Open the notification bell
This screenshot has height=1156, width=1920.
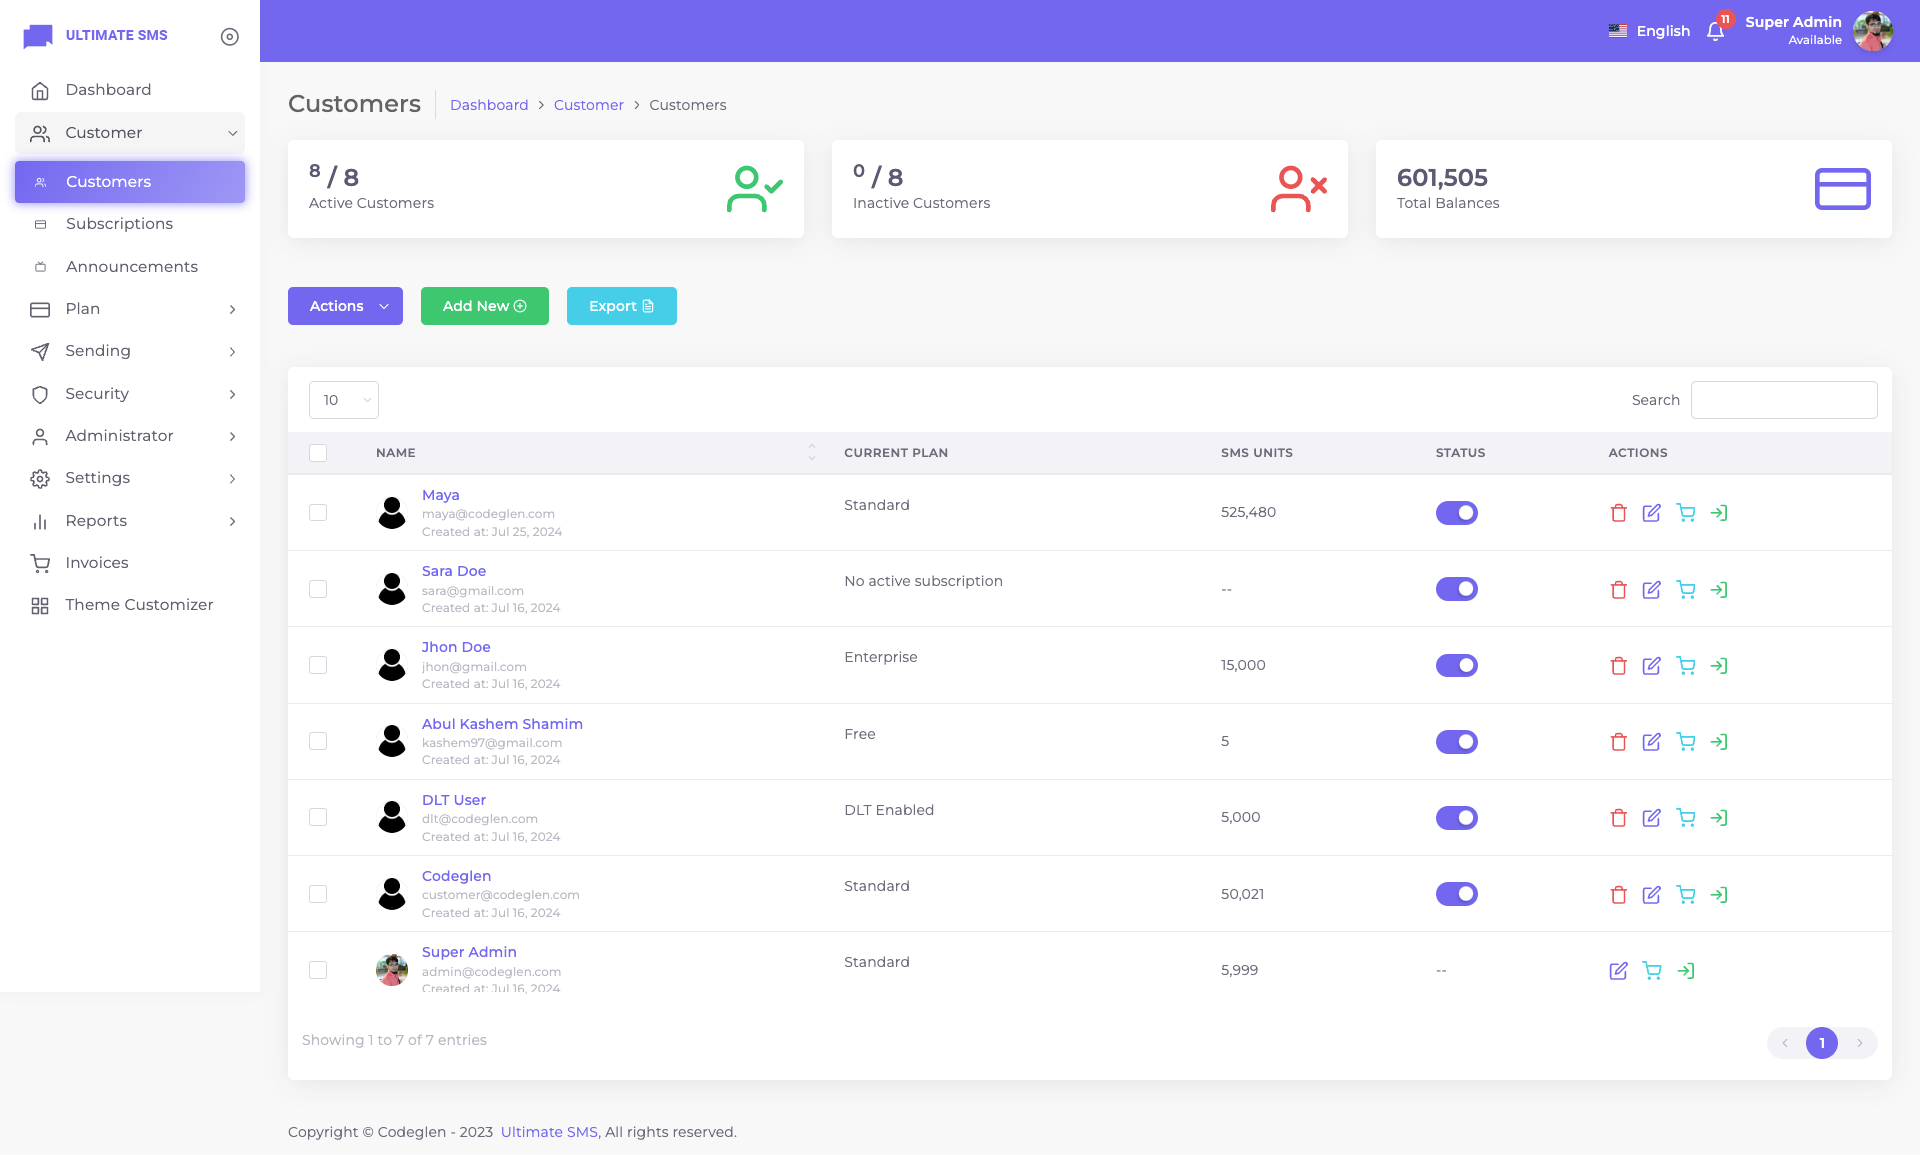click(1715, 31)
